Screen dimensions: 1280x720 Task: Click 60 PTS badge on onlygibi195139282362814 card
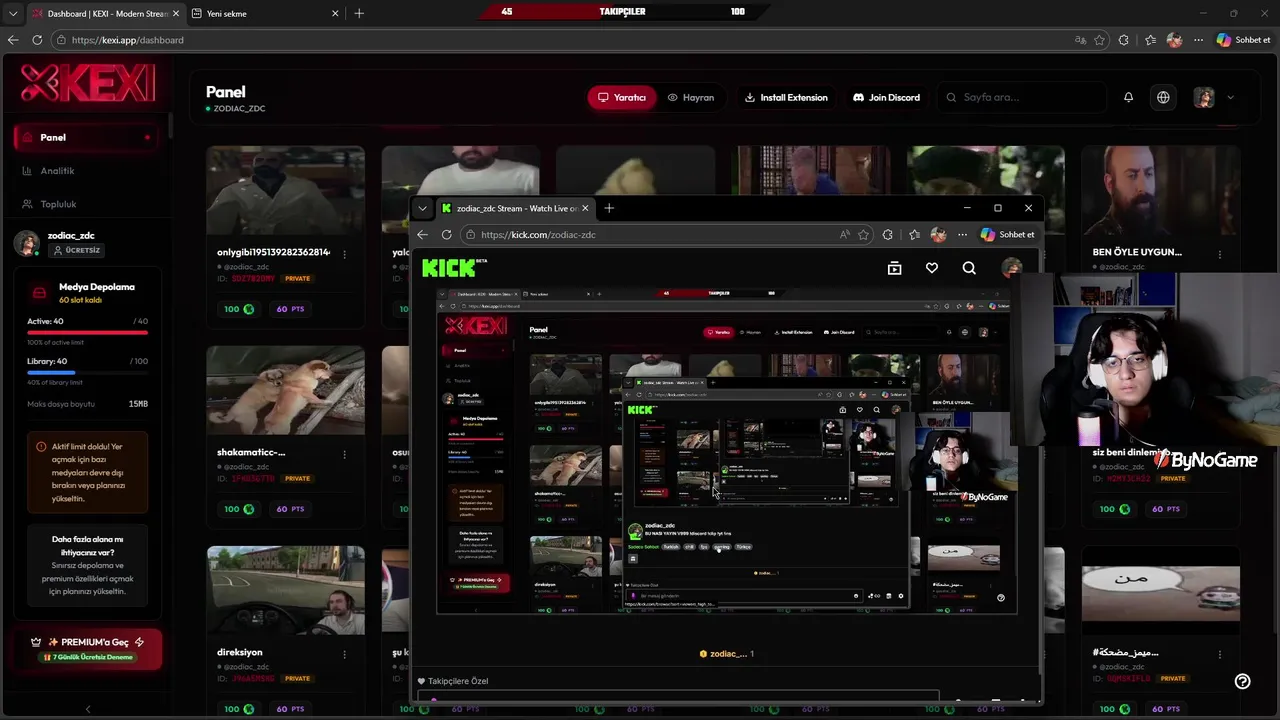[290, 309]
